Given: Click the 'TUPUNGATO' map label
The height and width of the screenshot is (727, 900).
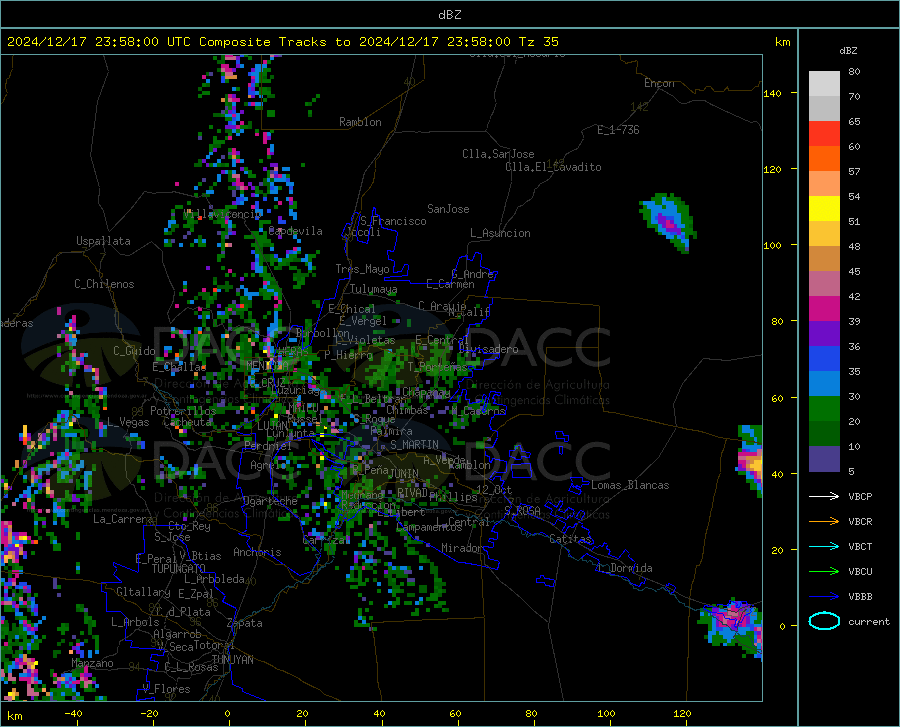Looking at the screenshot, I should click(x=179, y=569).
